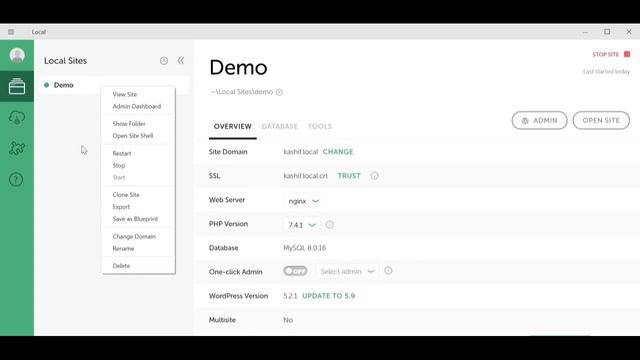
Task: Click the PHP Version info icon
Action: 329,224
